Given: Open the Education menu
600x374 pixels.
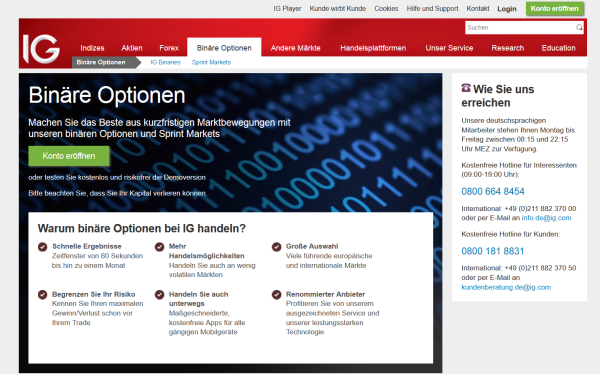Looking at the screenshot, I should point(558,48).
